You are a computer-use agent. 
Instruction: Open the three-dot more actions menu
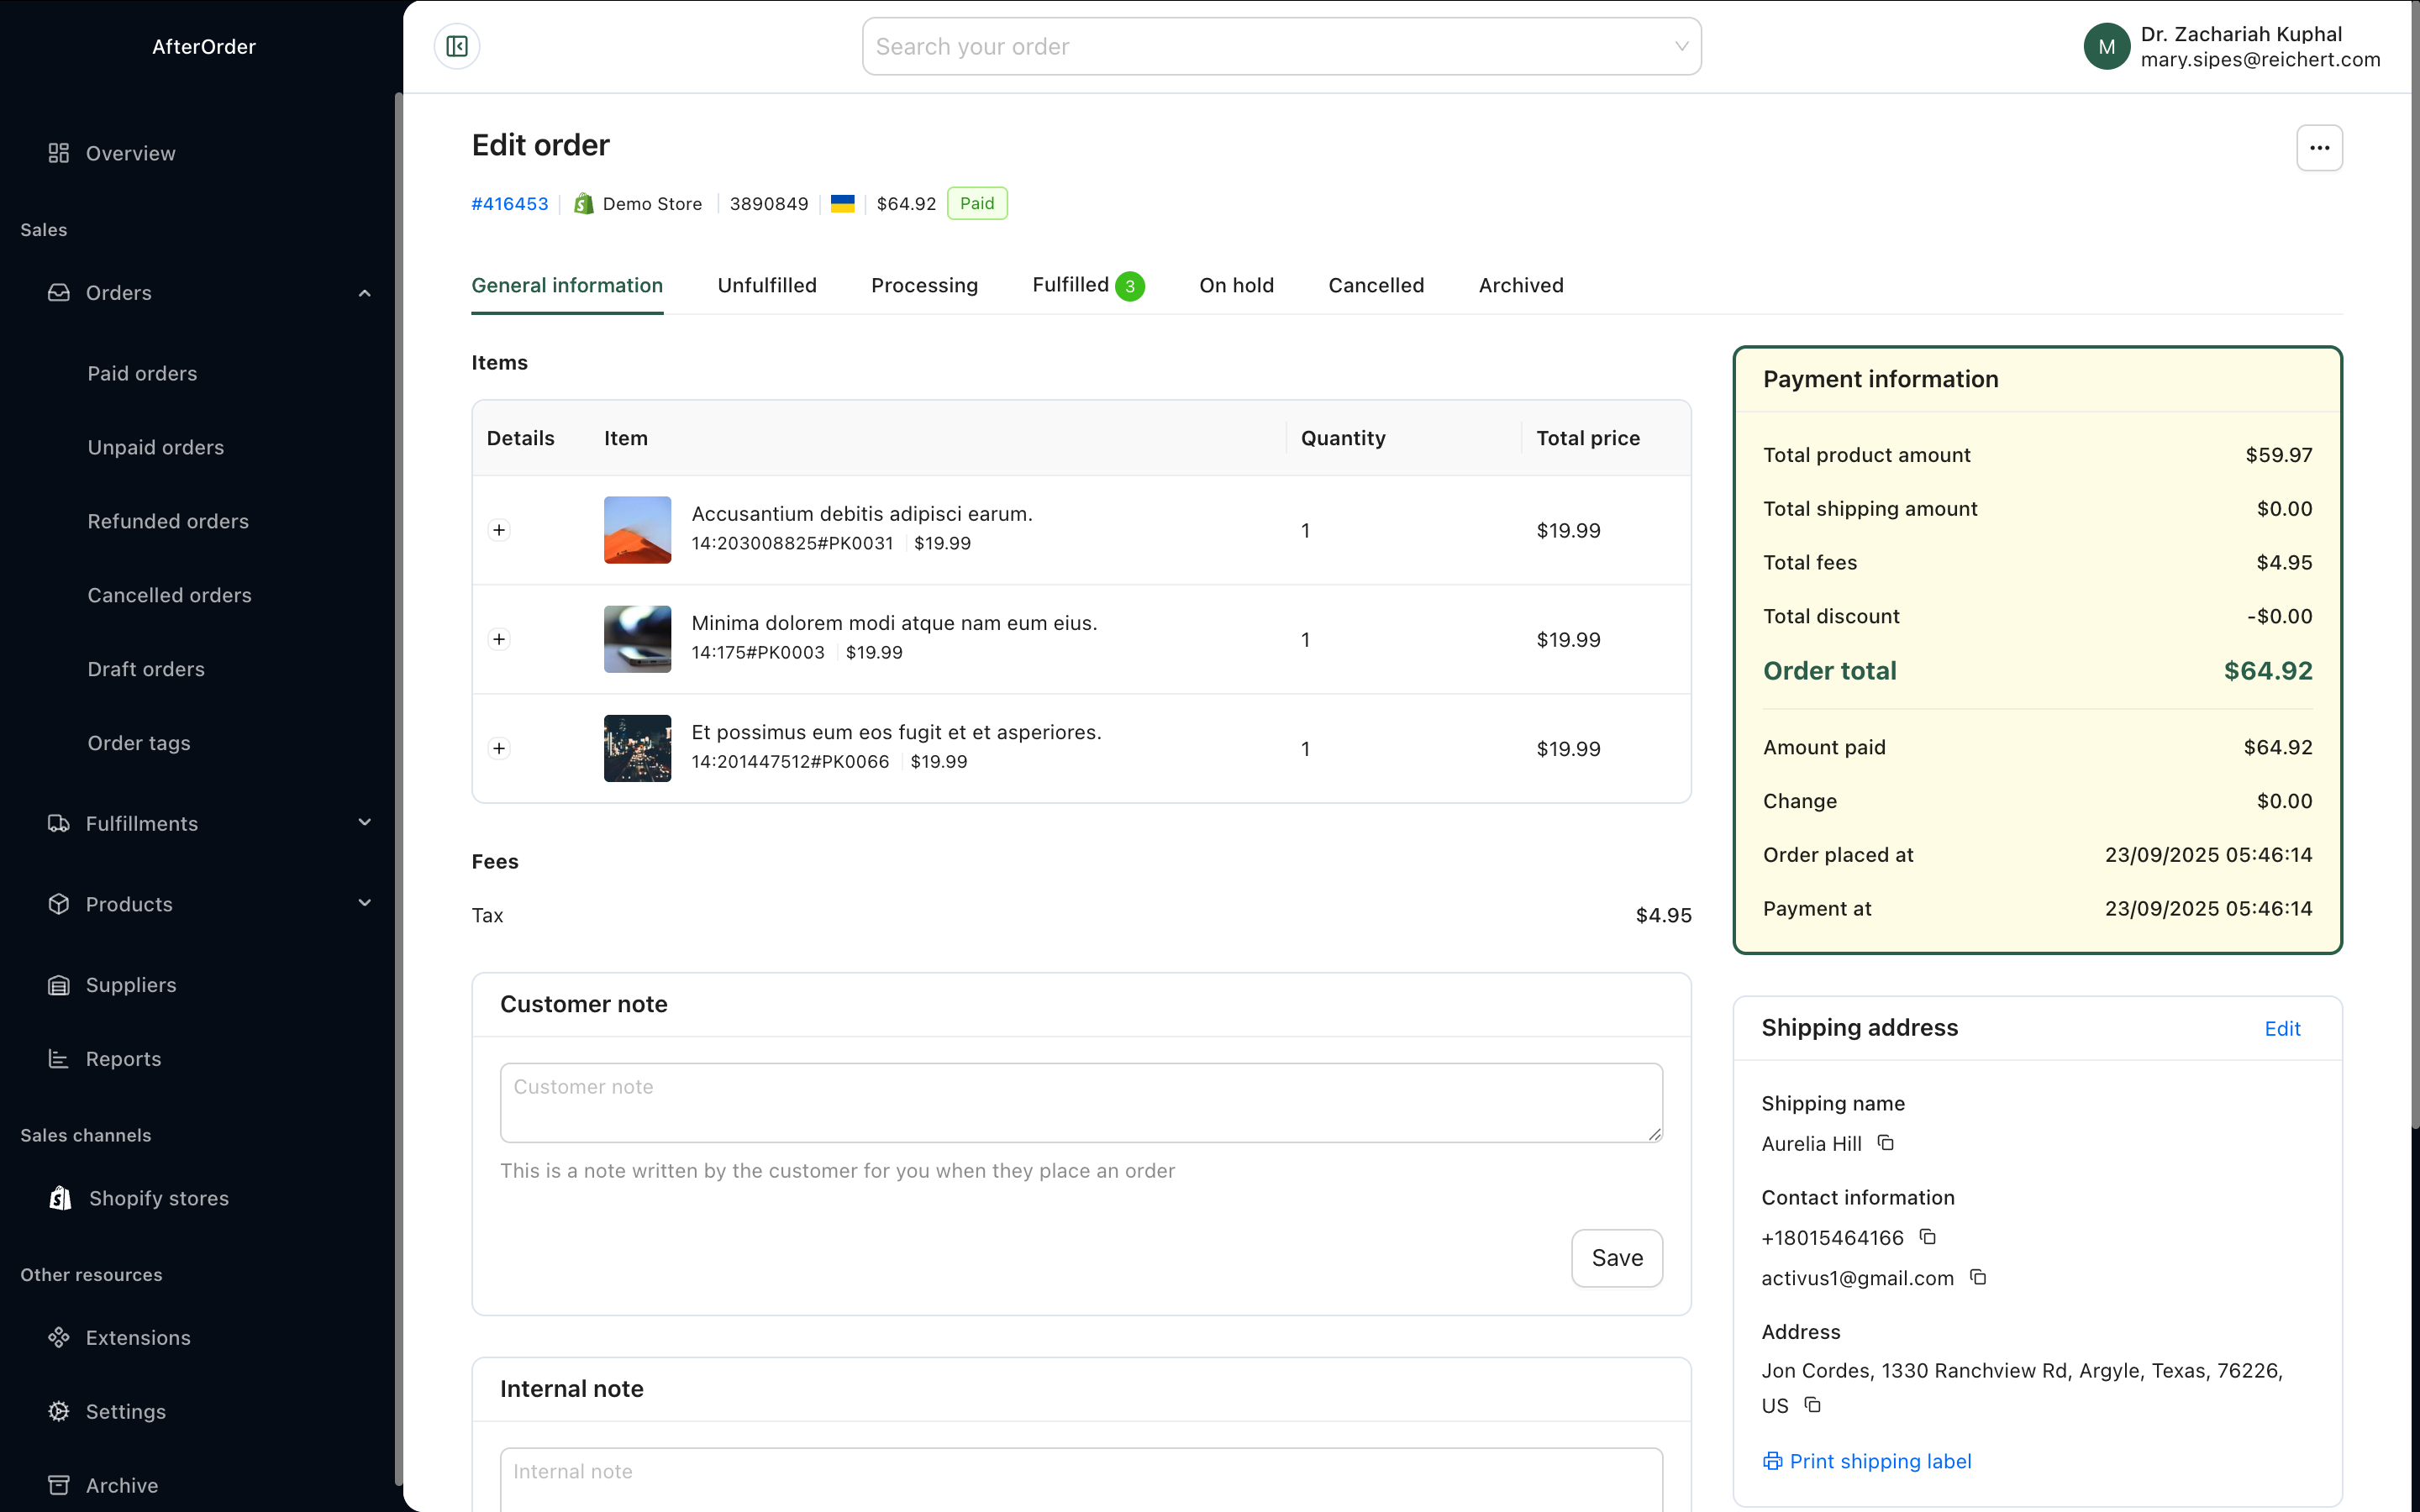[x=2319, y=148]
